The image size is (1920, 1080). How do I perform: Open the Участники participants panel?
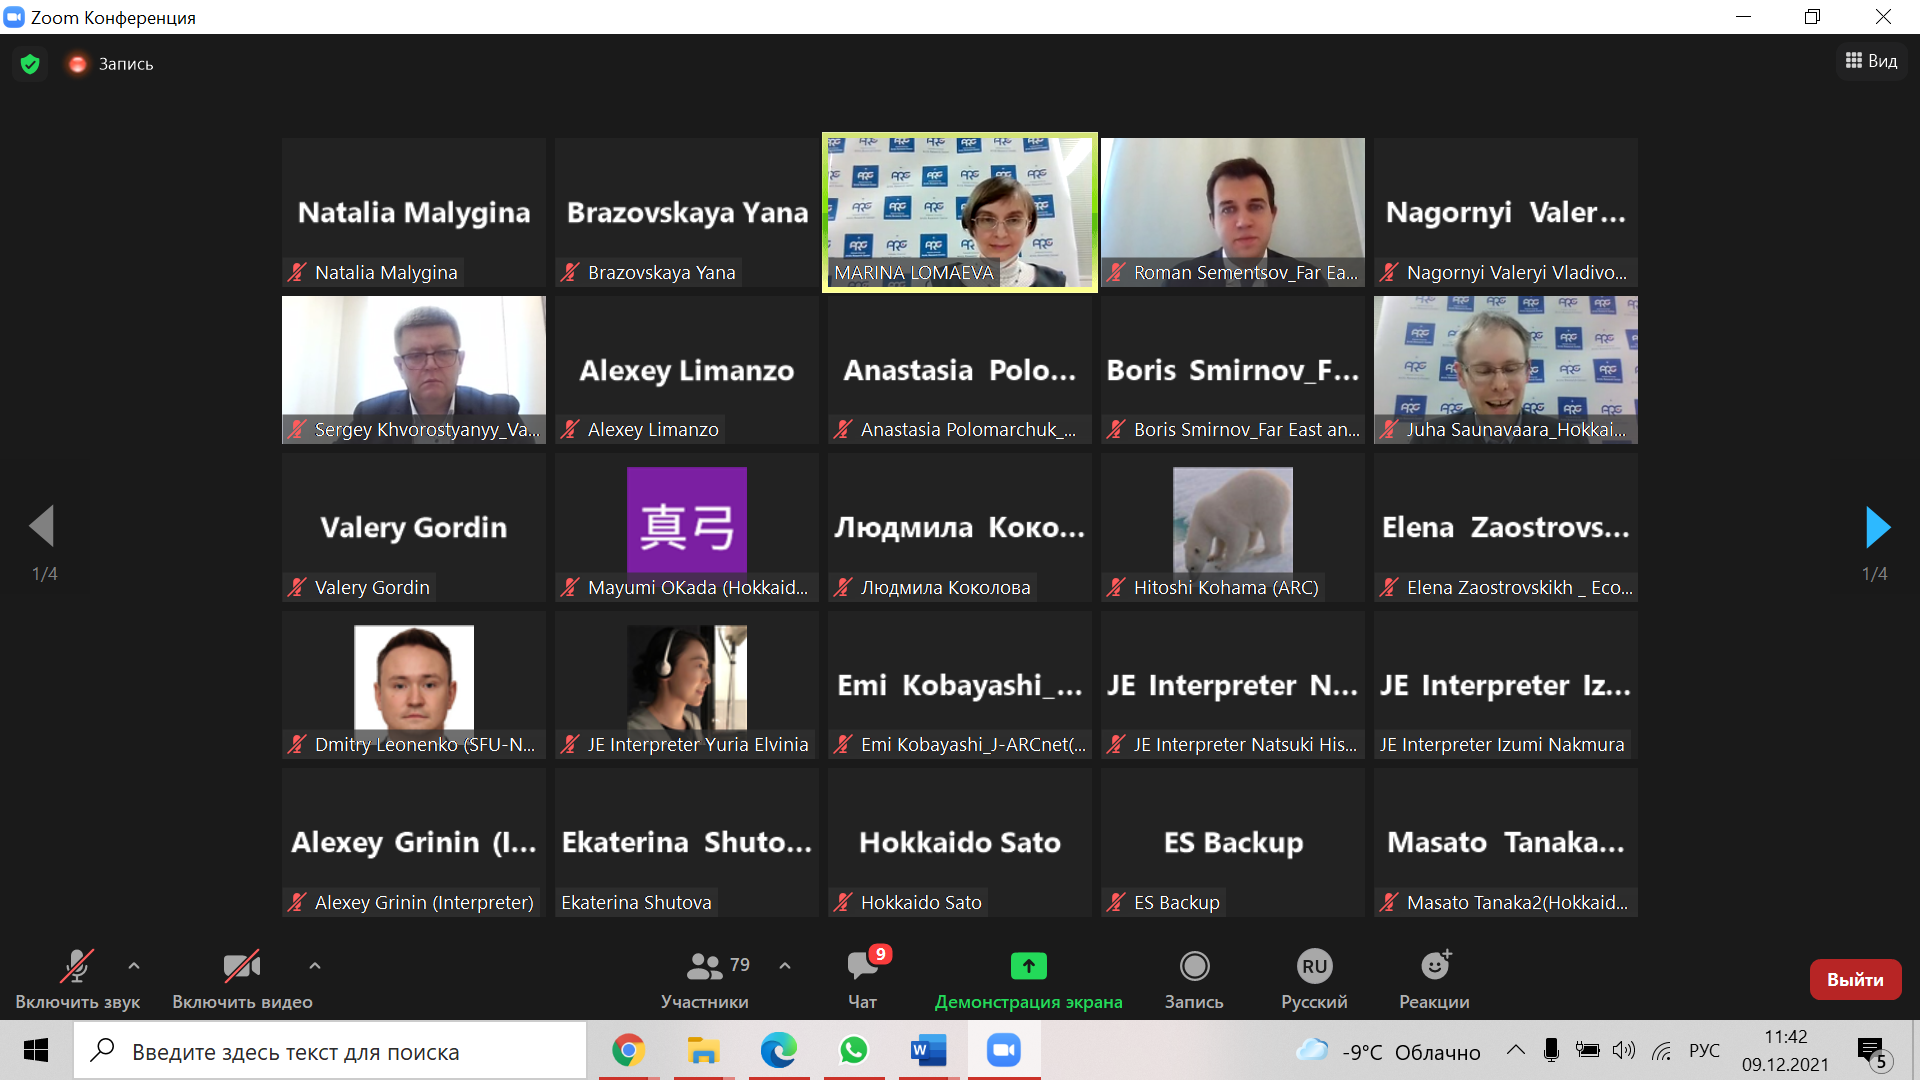click(704, 980)
